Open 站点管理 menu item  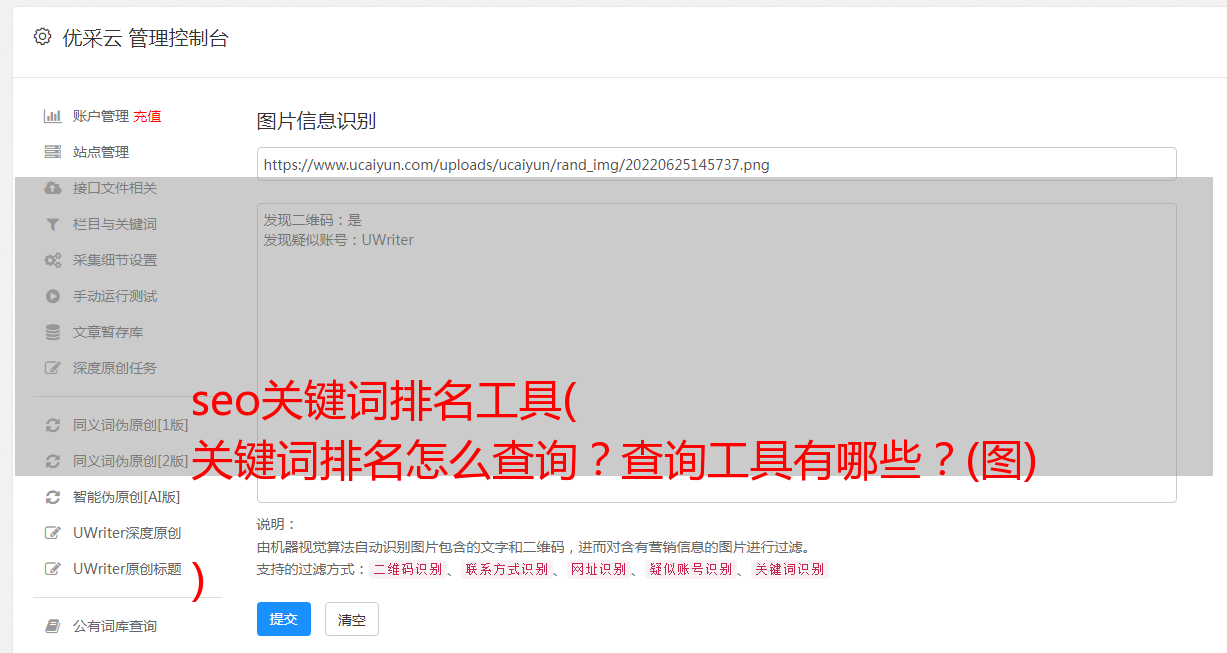101,152
